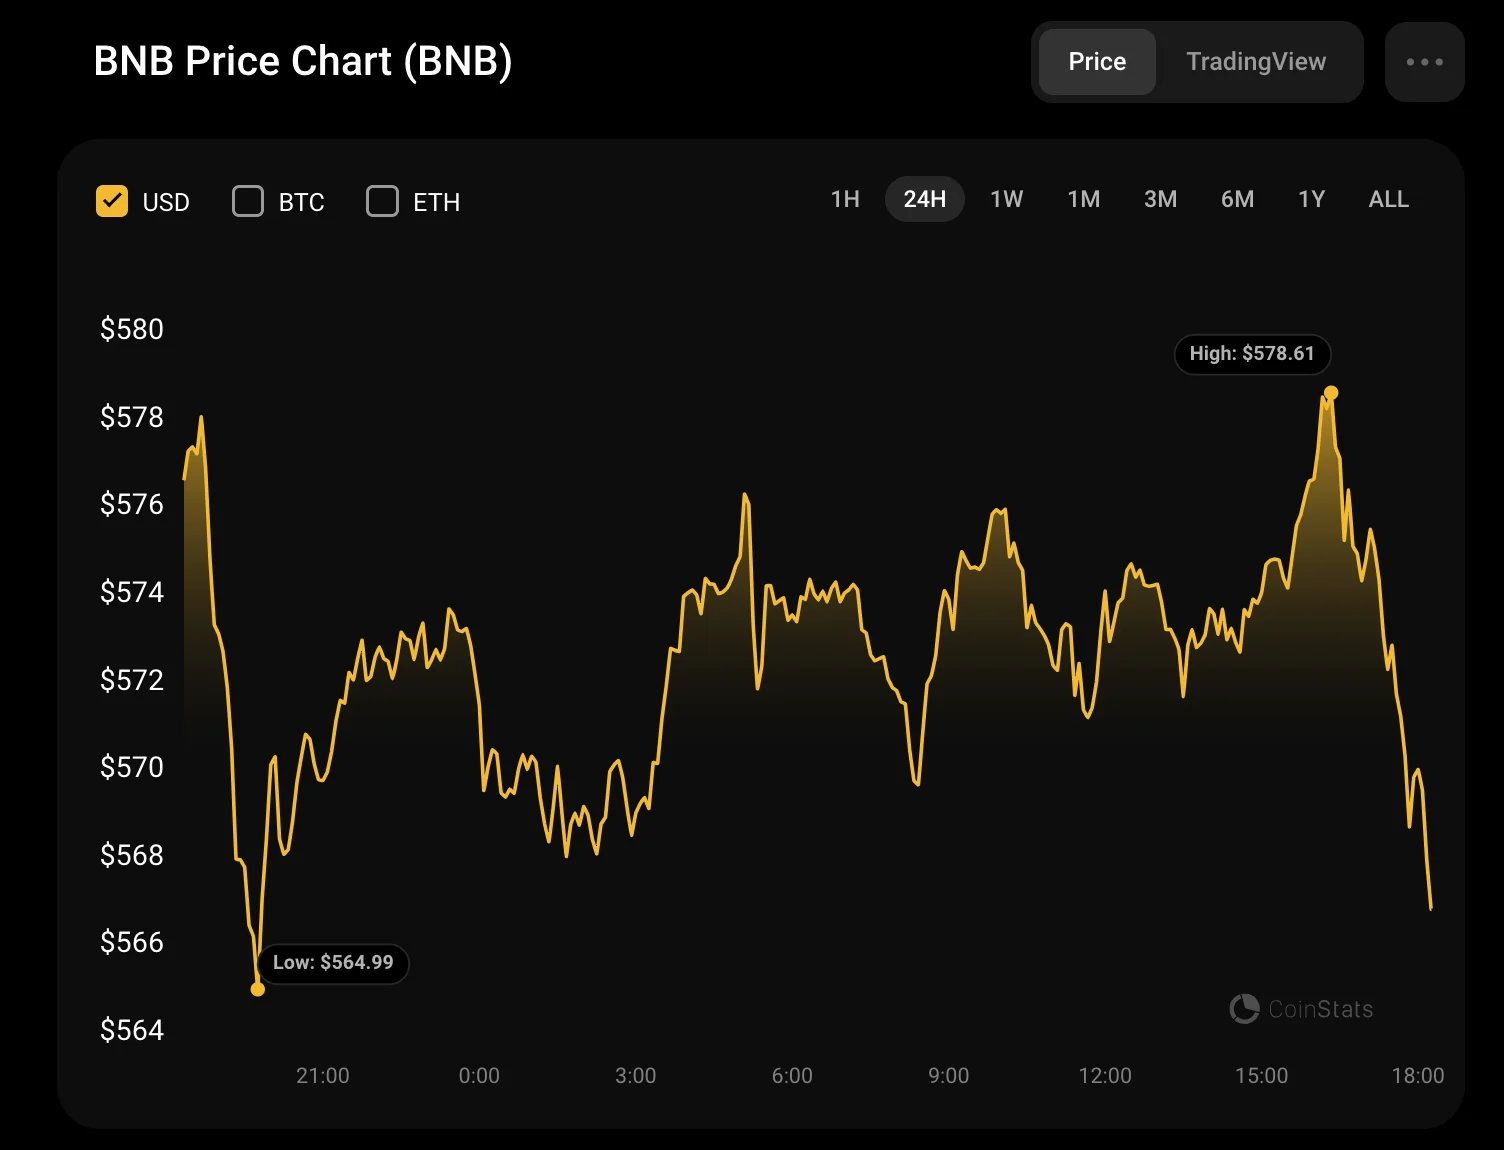This screenshot has height=1150, width=1504.
Task: Click the High: $578.61 label
Action: [1252, 354]
